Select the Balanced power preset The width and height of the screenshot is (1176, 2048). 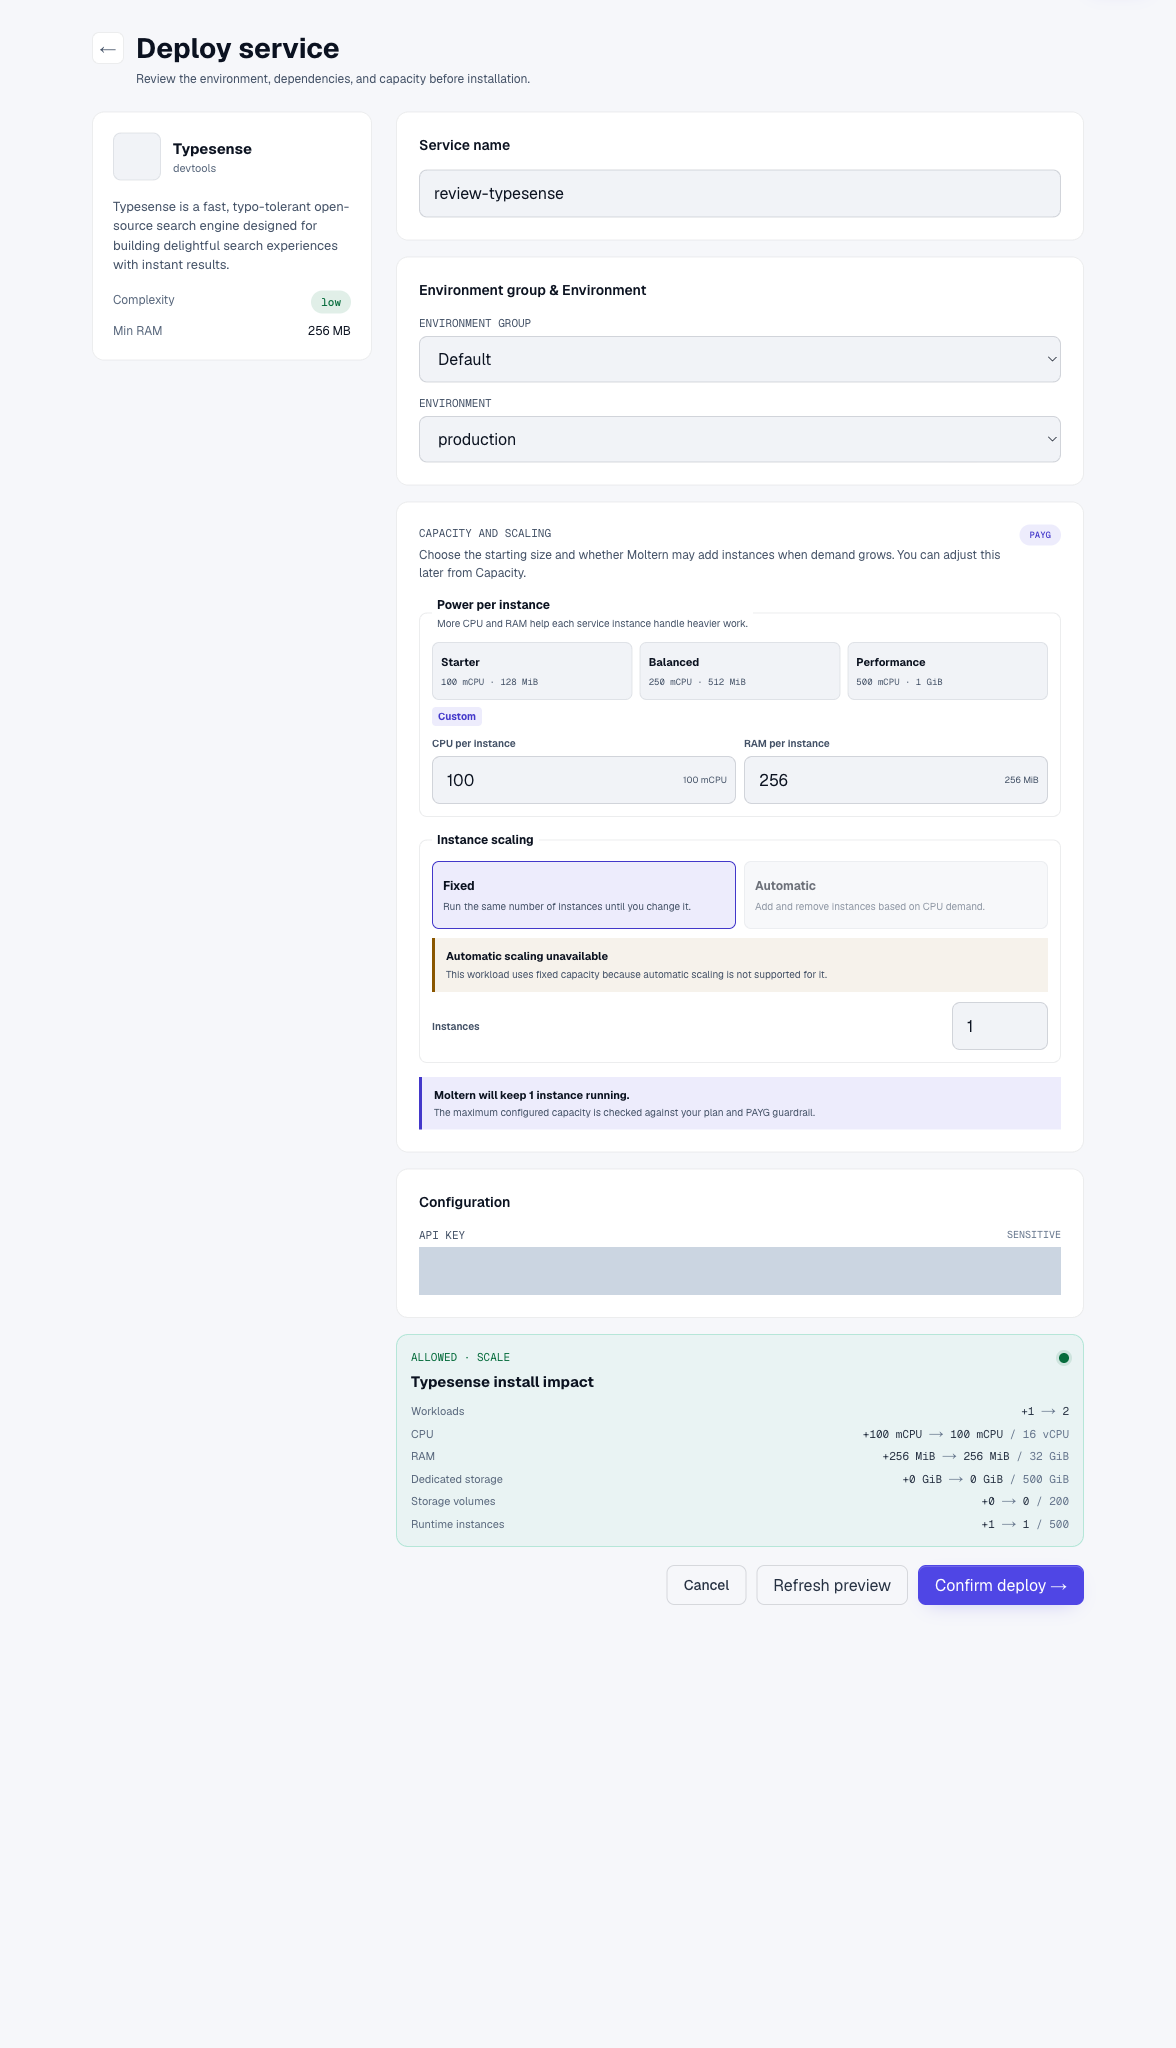click(x=740, y=671)
